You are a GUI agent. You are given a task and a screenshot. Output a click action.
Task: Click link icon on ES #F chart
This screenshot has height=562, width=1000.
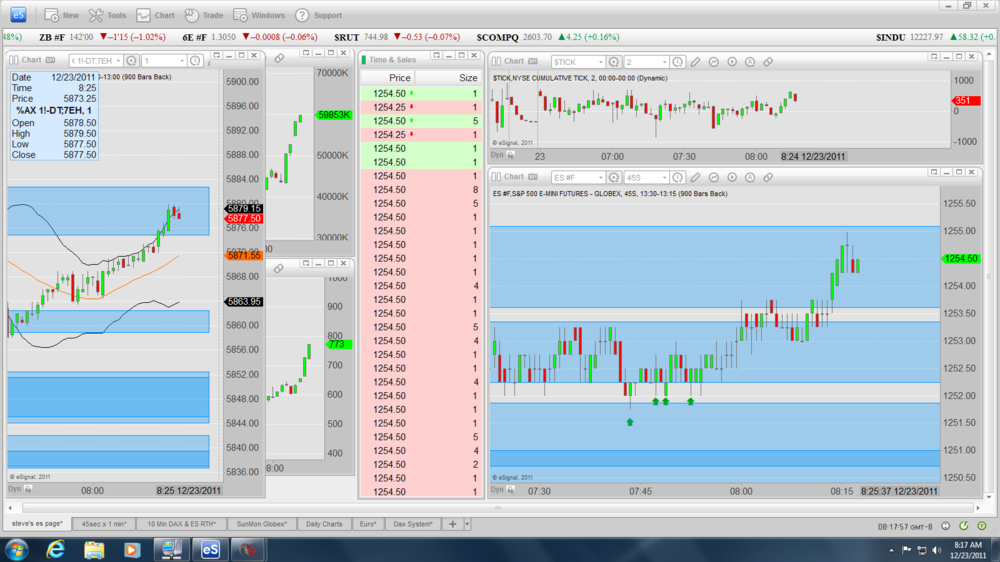tap(768, 177)
